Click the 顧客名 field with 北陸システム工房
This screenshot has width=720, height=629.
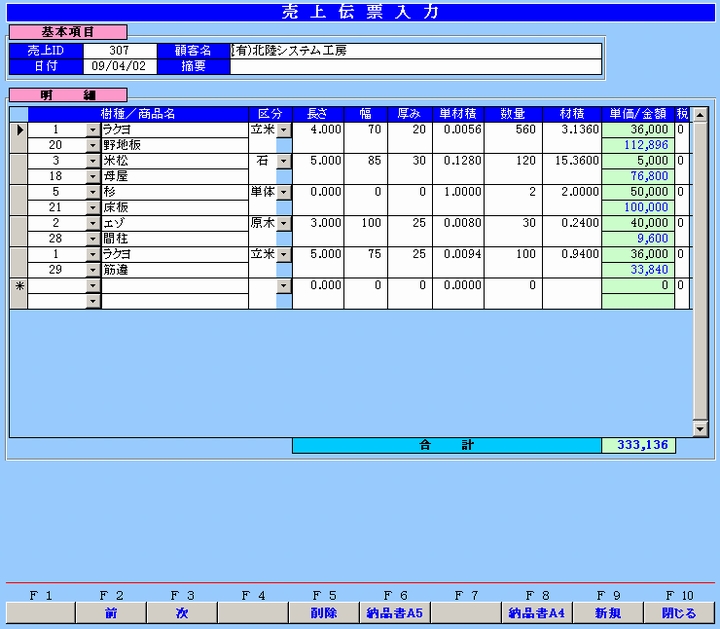pyautogui.click(x=415, y=51)
